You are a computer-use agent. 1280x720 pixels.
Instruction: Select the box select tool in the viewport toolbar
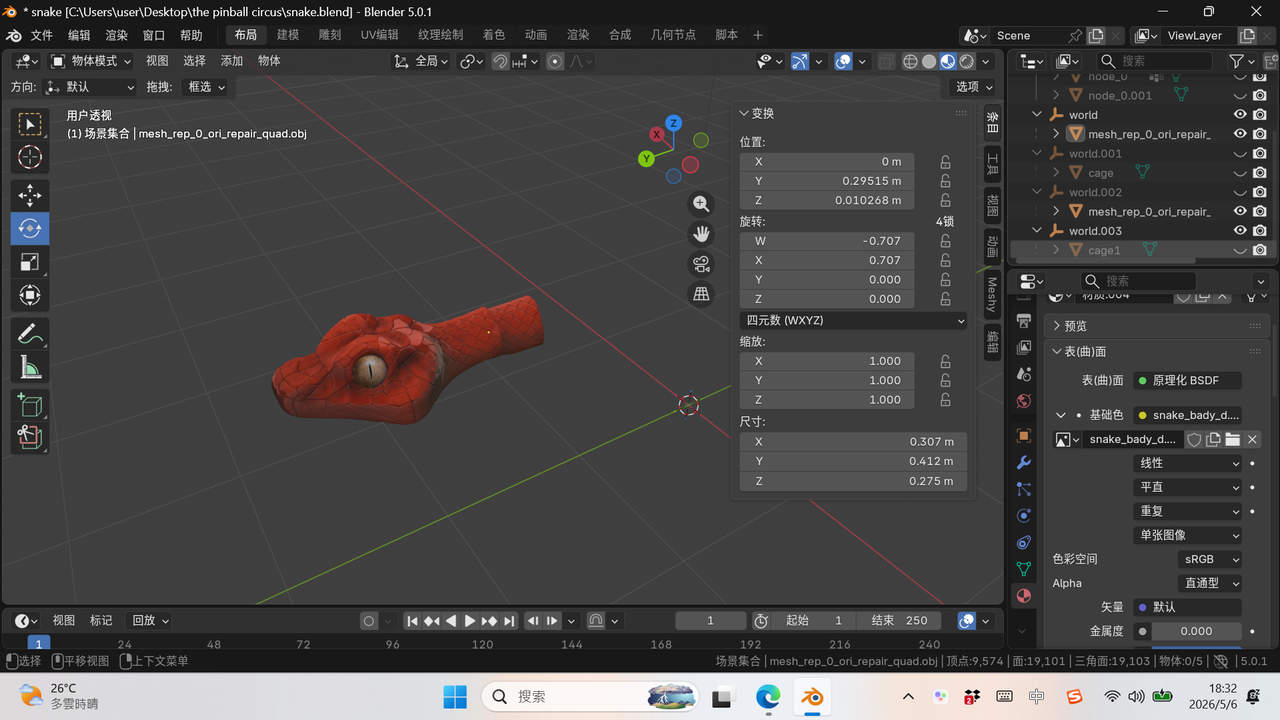(x=30, y=124)
